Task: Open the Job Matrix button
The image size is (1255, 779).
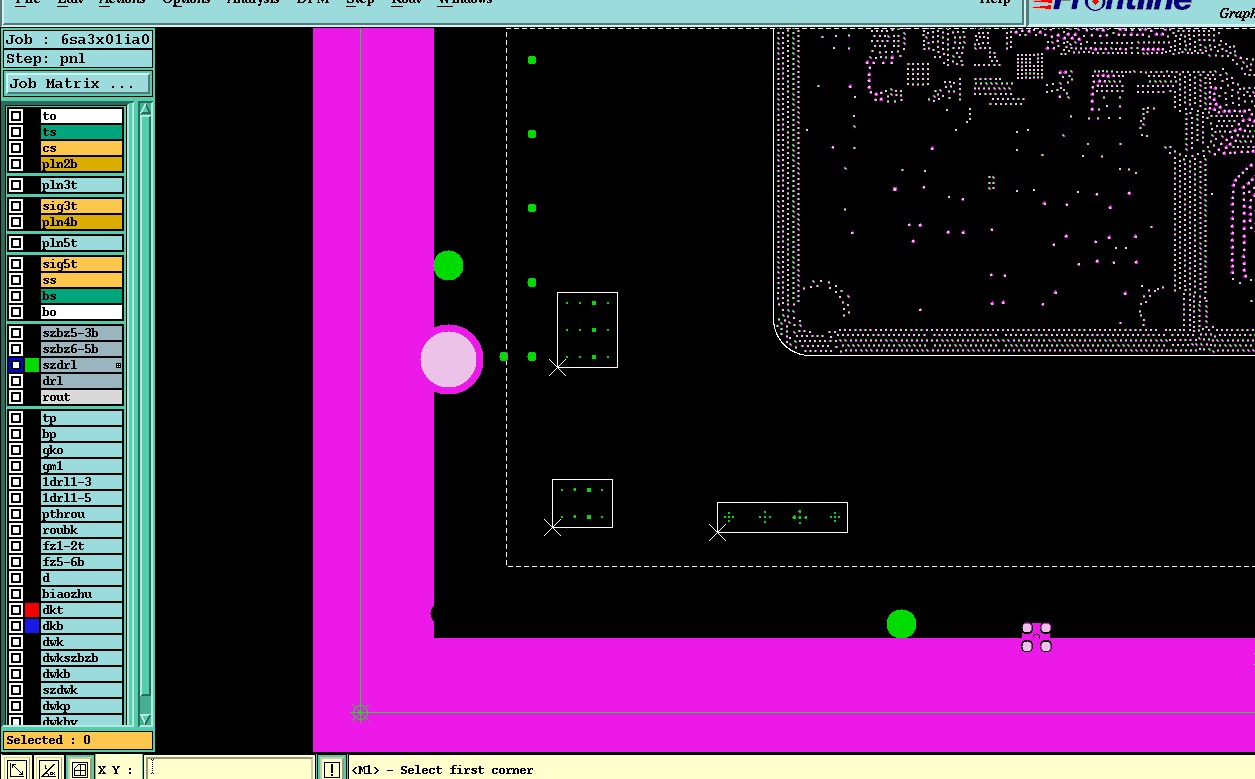Action: pyautogui.click(x=78, y=84)
